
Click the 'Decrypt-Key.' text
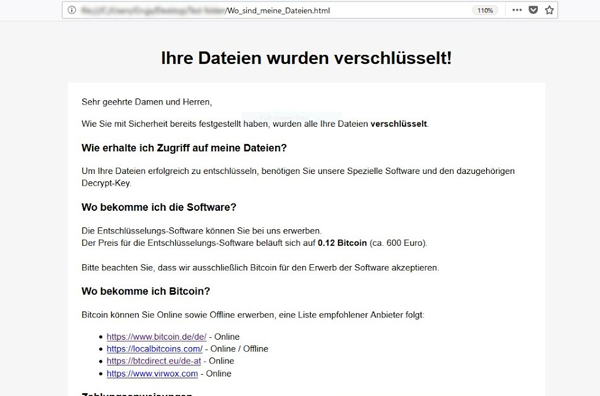click(x=106, y=183)
